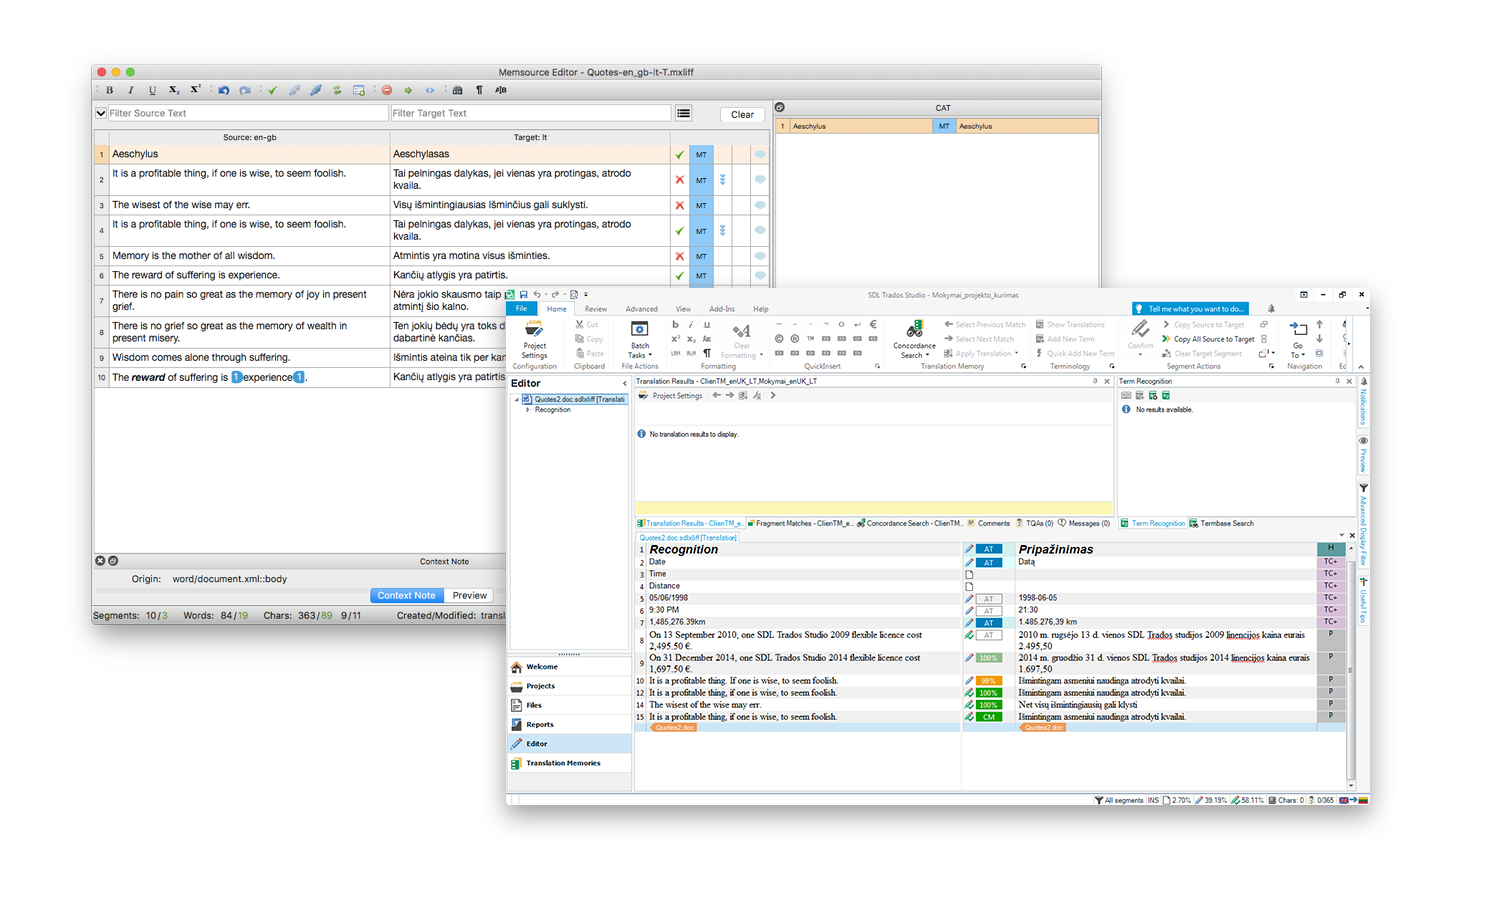Select Aeschylus MT match in Memsource CAT pane

coord(937,126)
